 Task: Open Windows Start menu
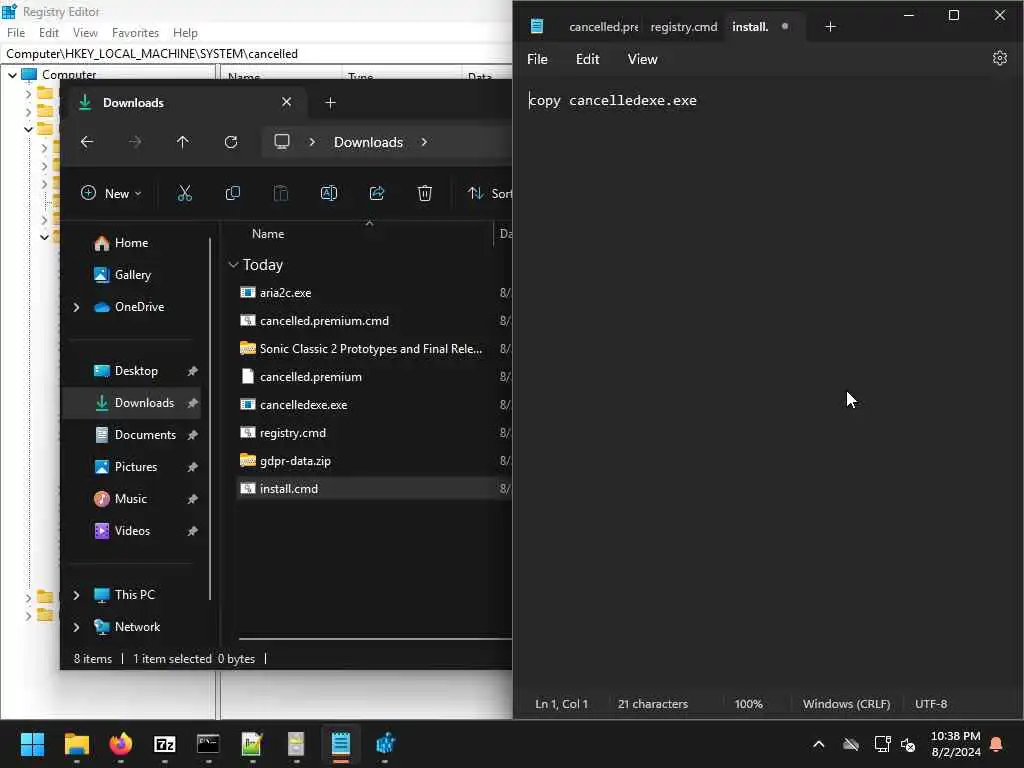(x=32, y=743)
